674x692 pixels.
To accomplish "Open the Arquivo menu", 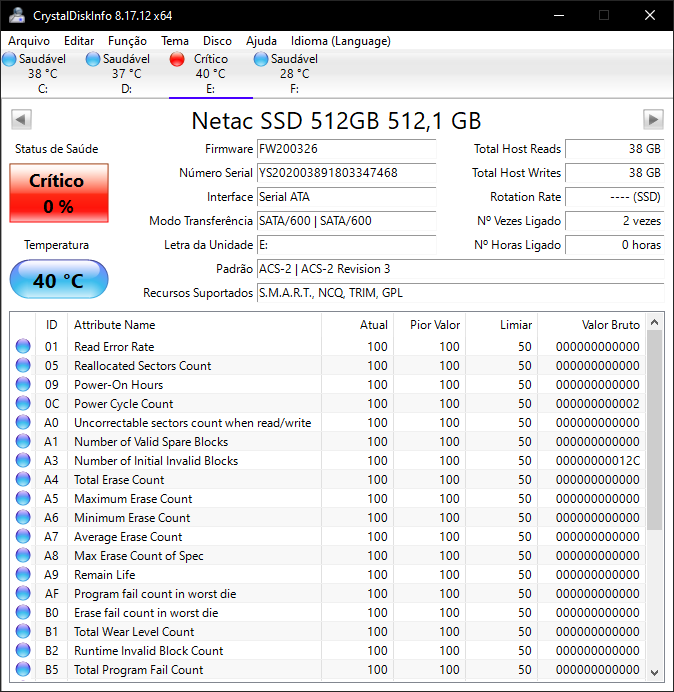I will (29, 41).
